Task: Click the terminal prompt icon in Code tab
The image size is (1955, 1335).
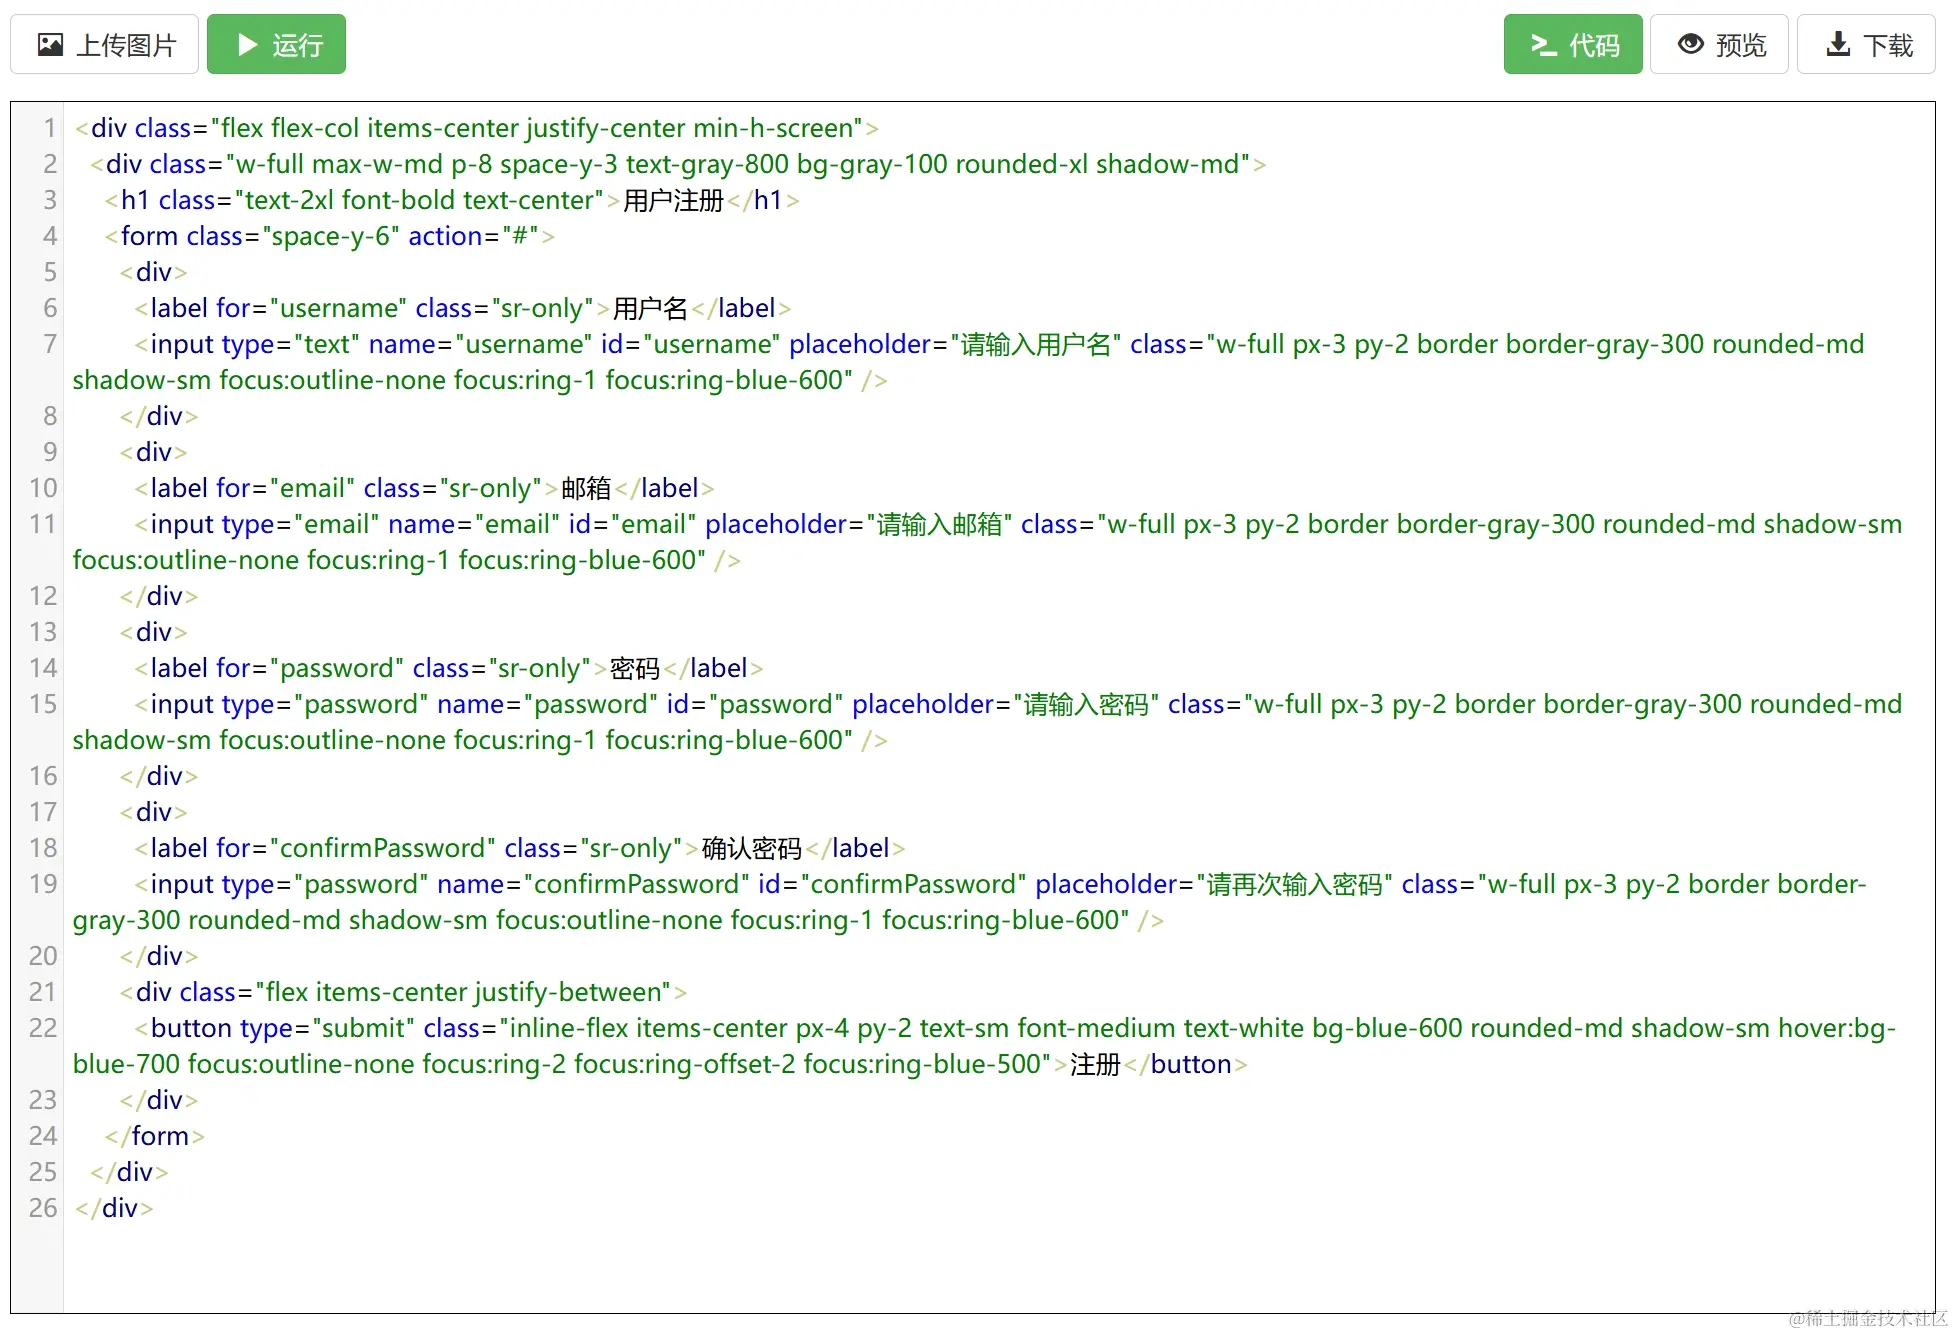Action: [1543, 45]
